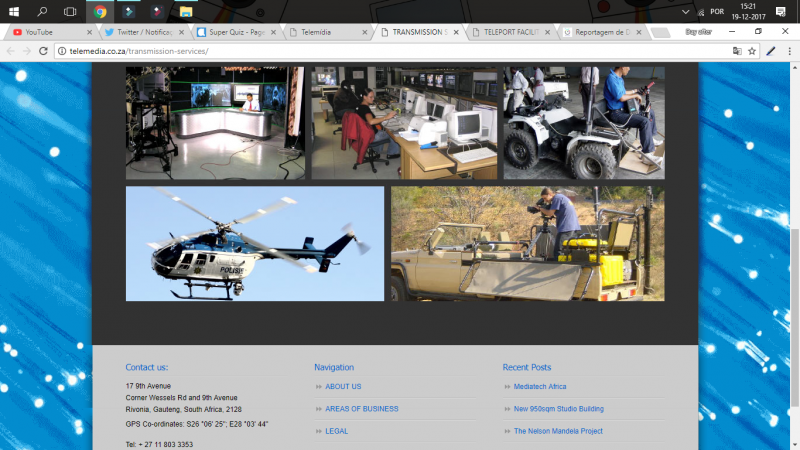This screenshot has height=450, width=800.
Task: Bookmark this page with the star
Action: click(x=752, y=51)
